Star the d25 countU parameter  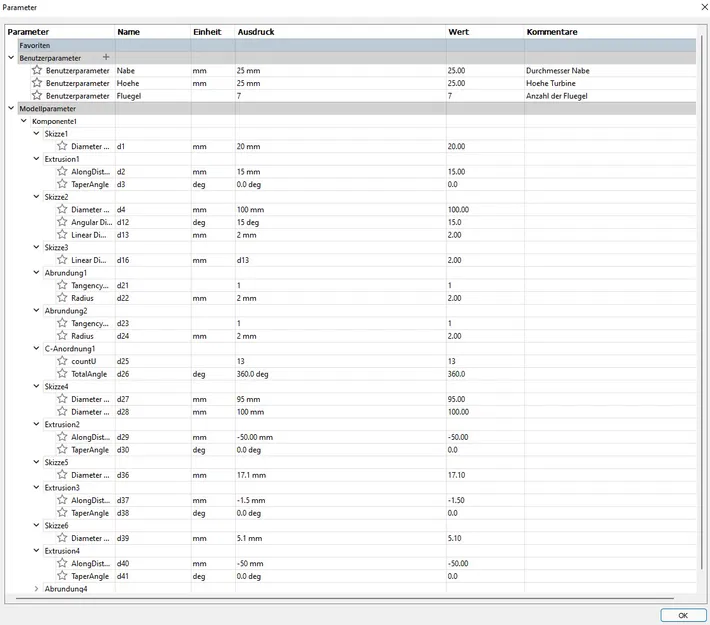pyautogui.click(x=62, y=361)
